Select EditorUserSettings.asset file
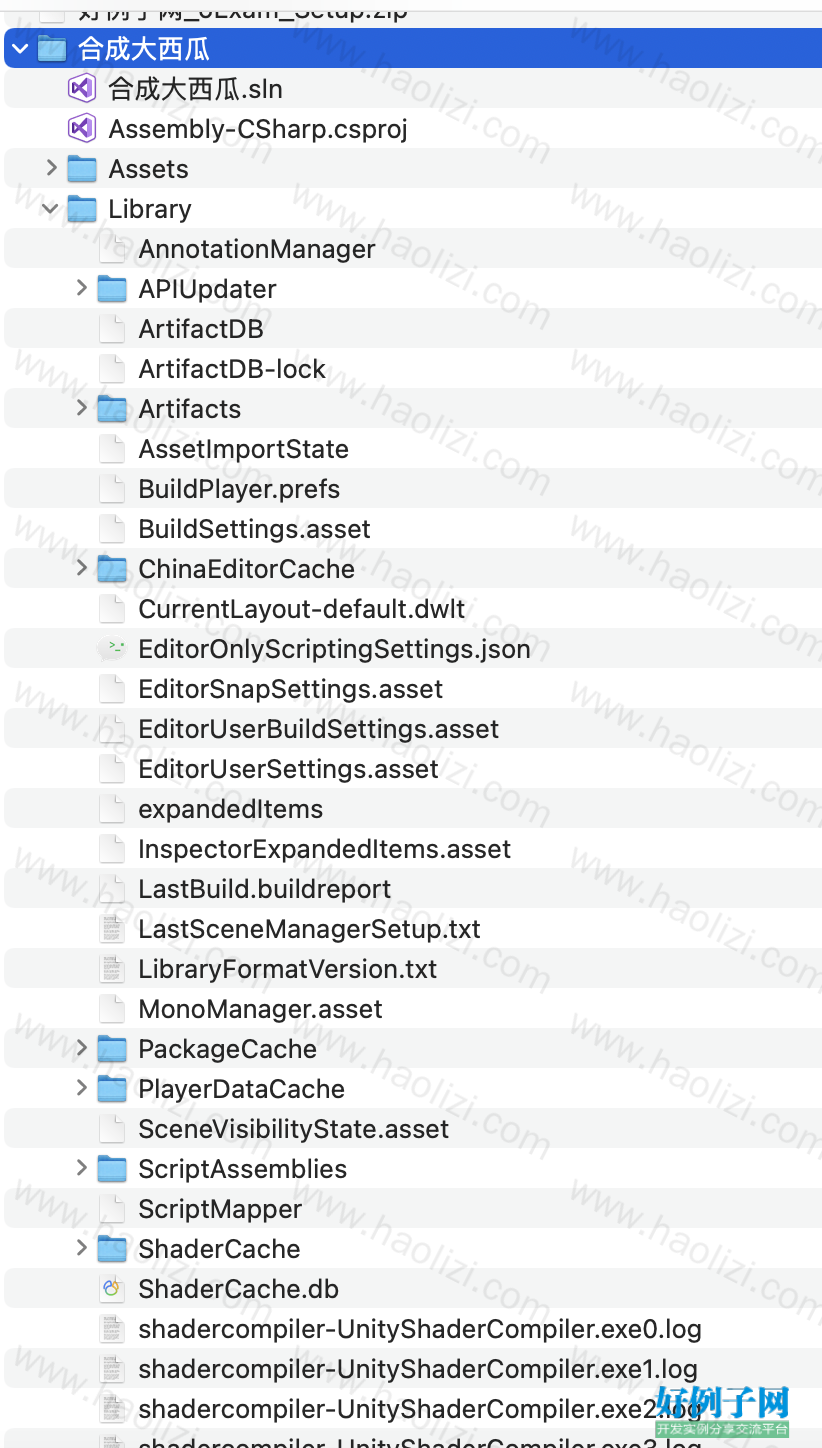Screen dimensions: 822x1448 click(x=288, y=769)
